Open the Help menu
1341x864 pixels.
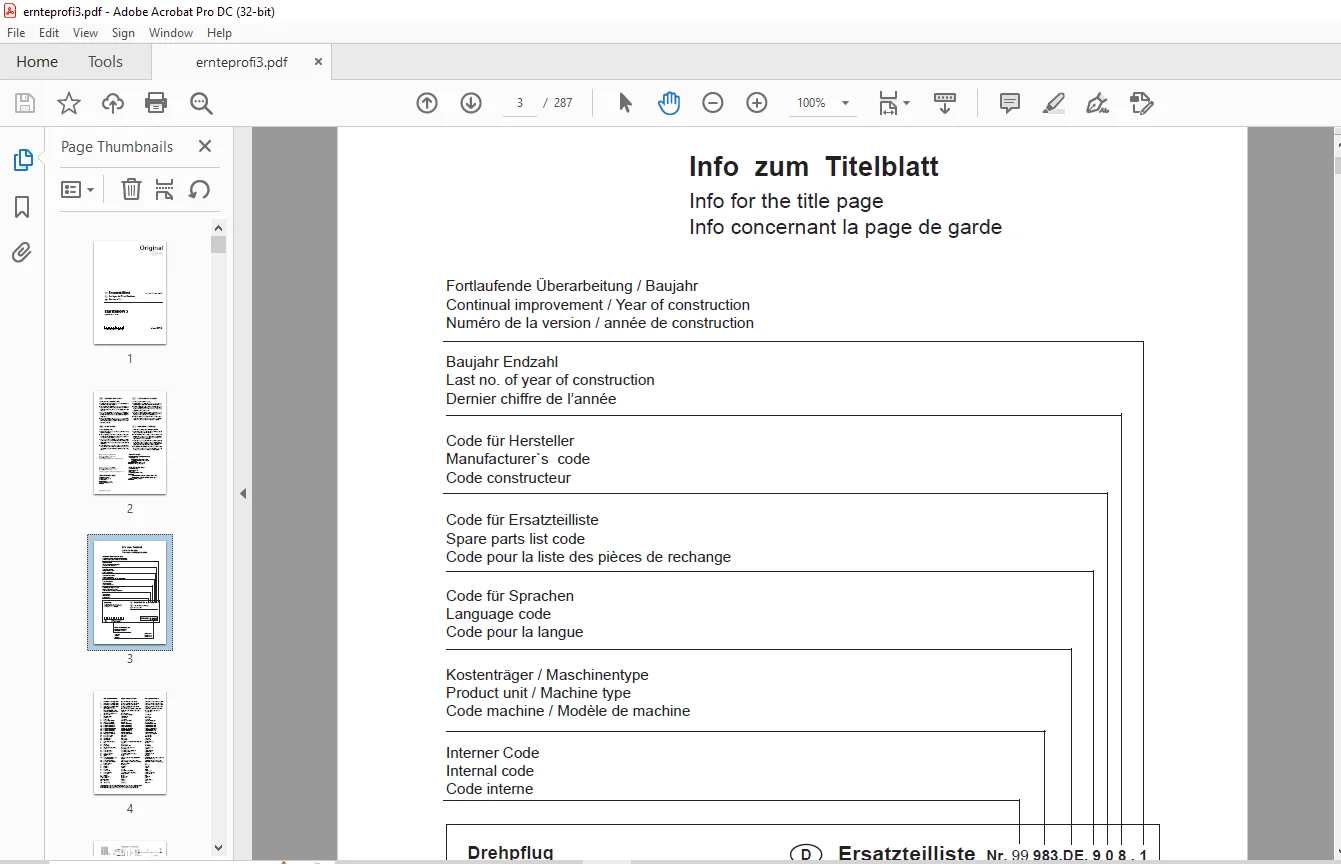[x=219, y=33]
